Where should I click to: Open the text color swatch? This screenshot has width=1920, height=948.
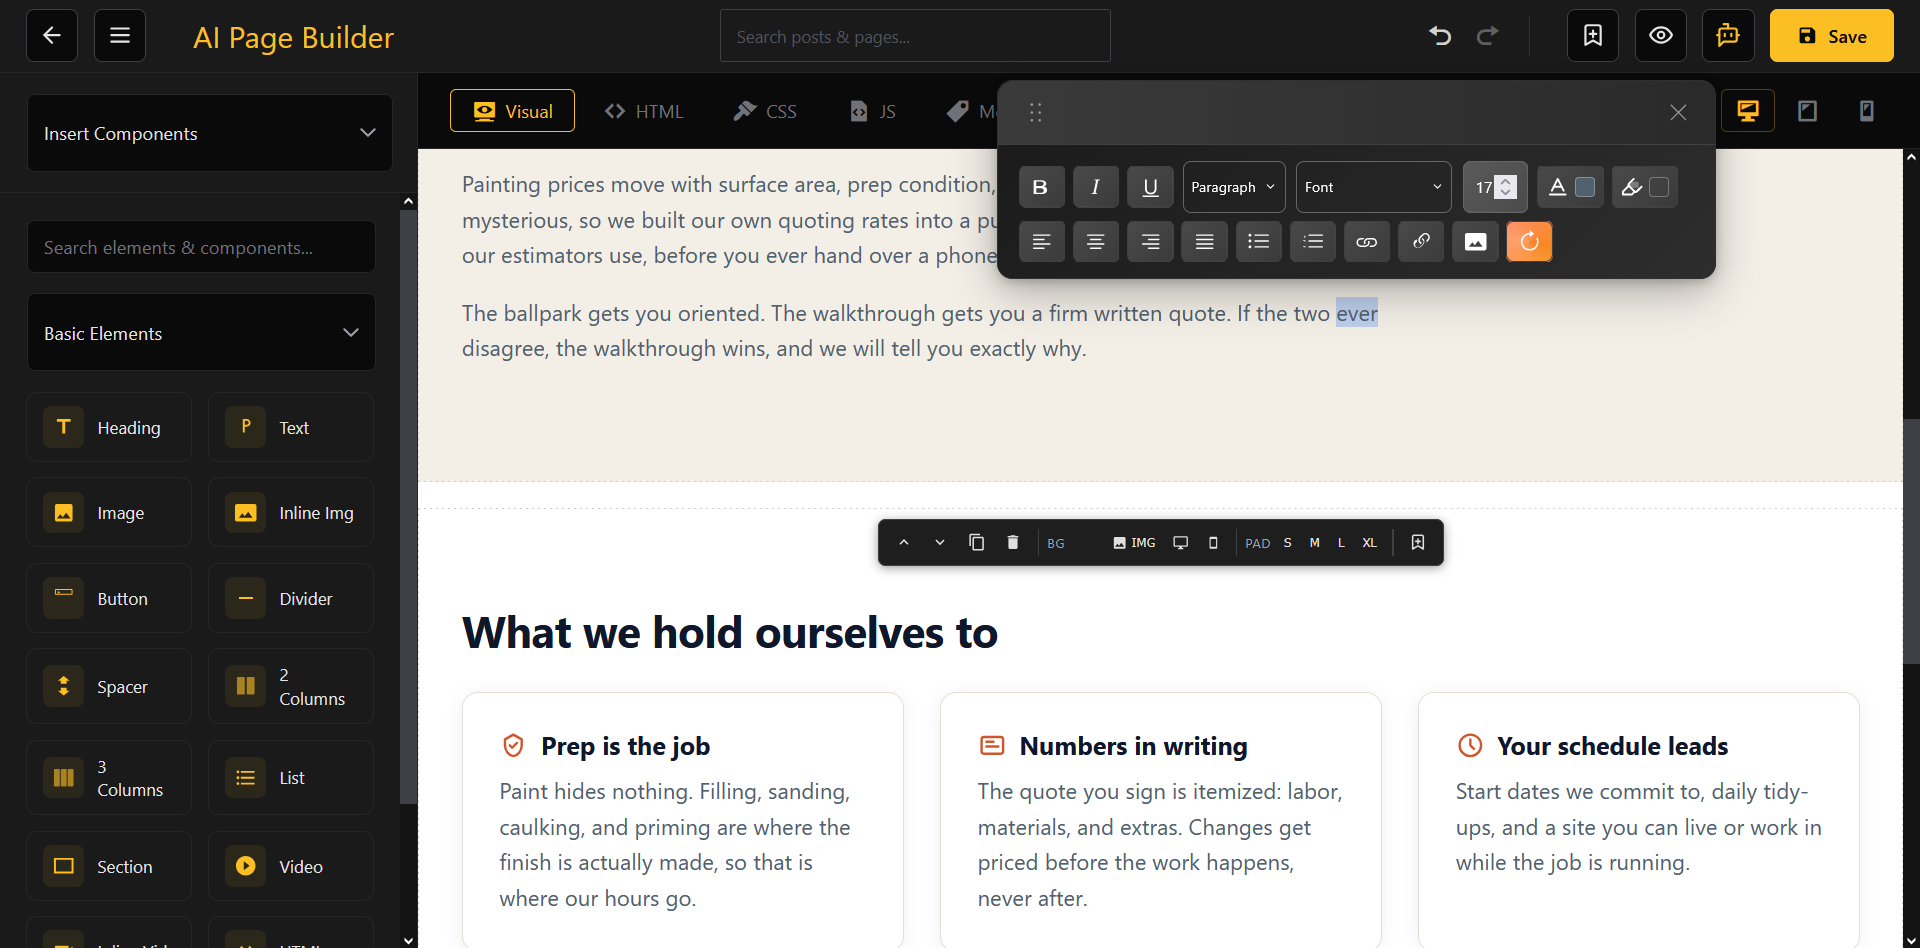tap(1585, 187)
